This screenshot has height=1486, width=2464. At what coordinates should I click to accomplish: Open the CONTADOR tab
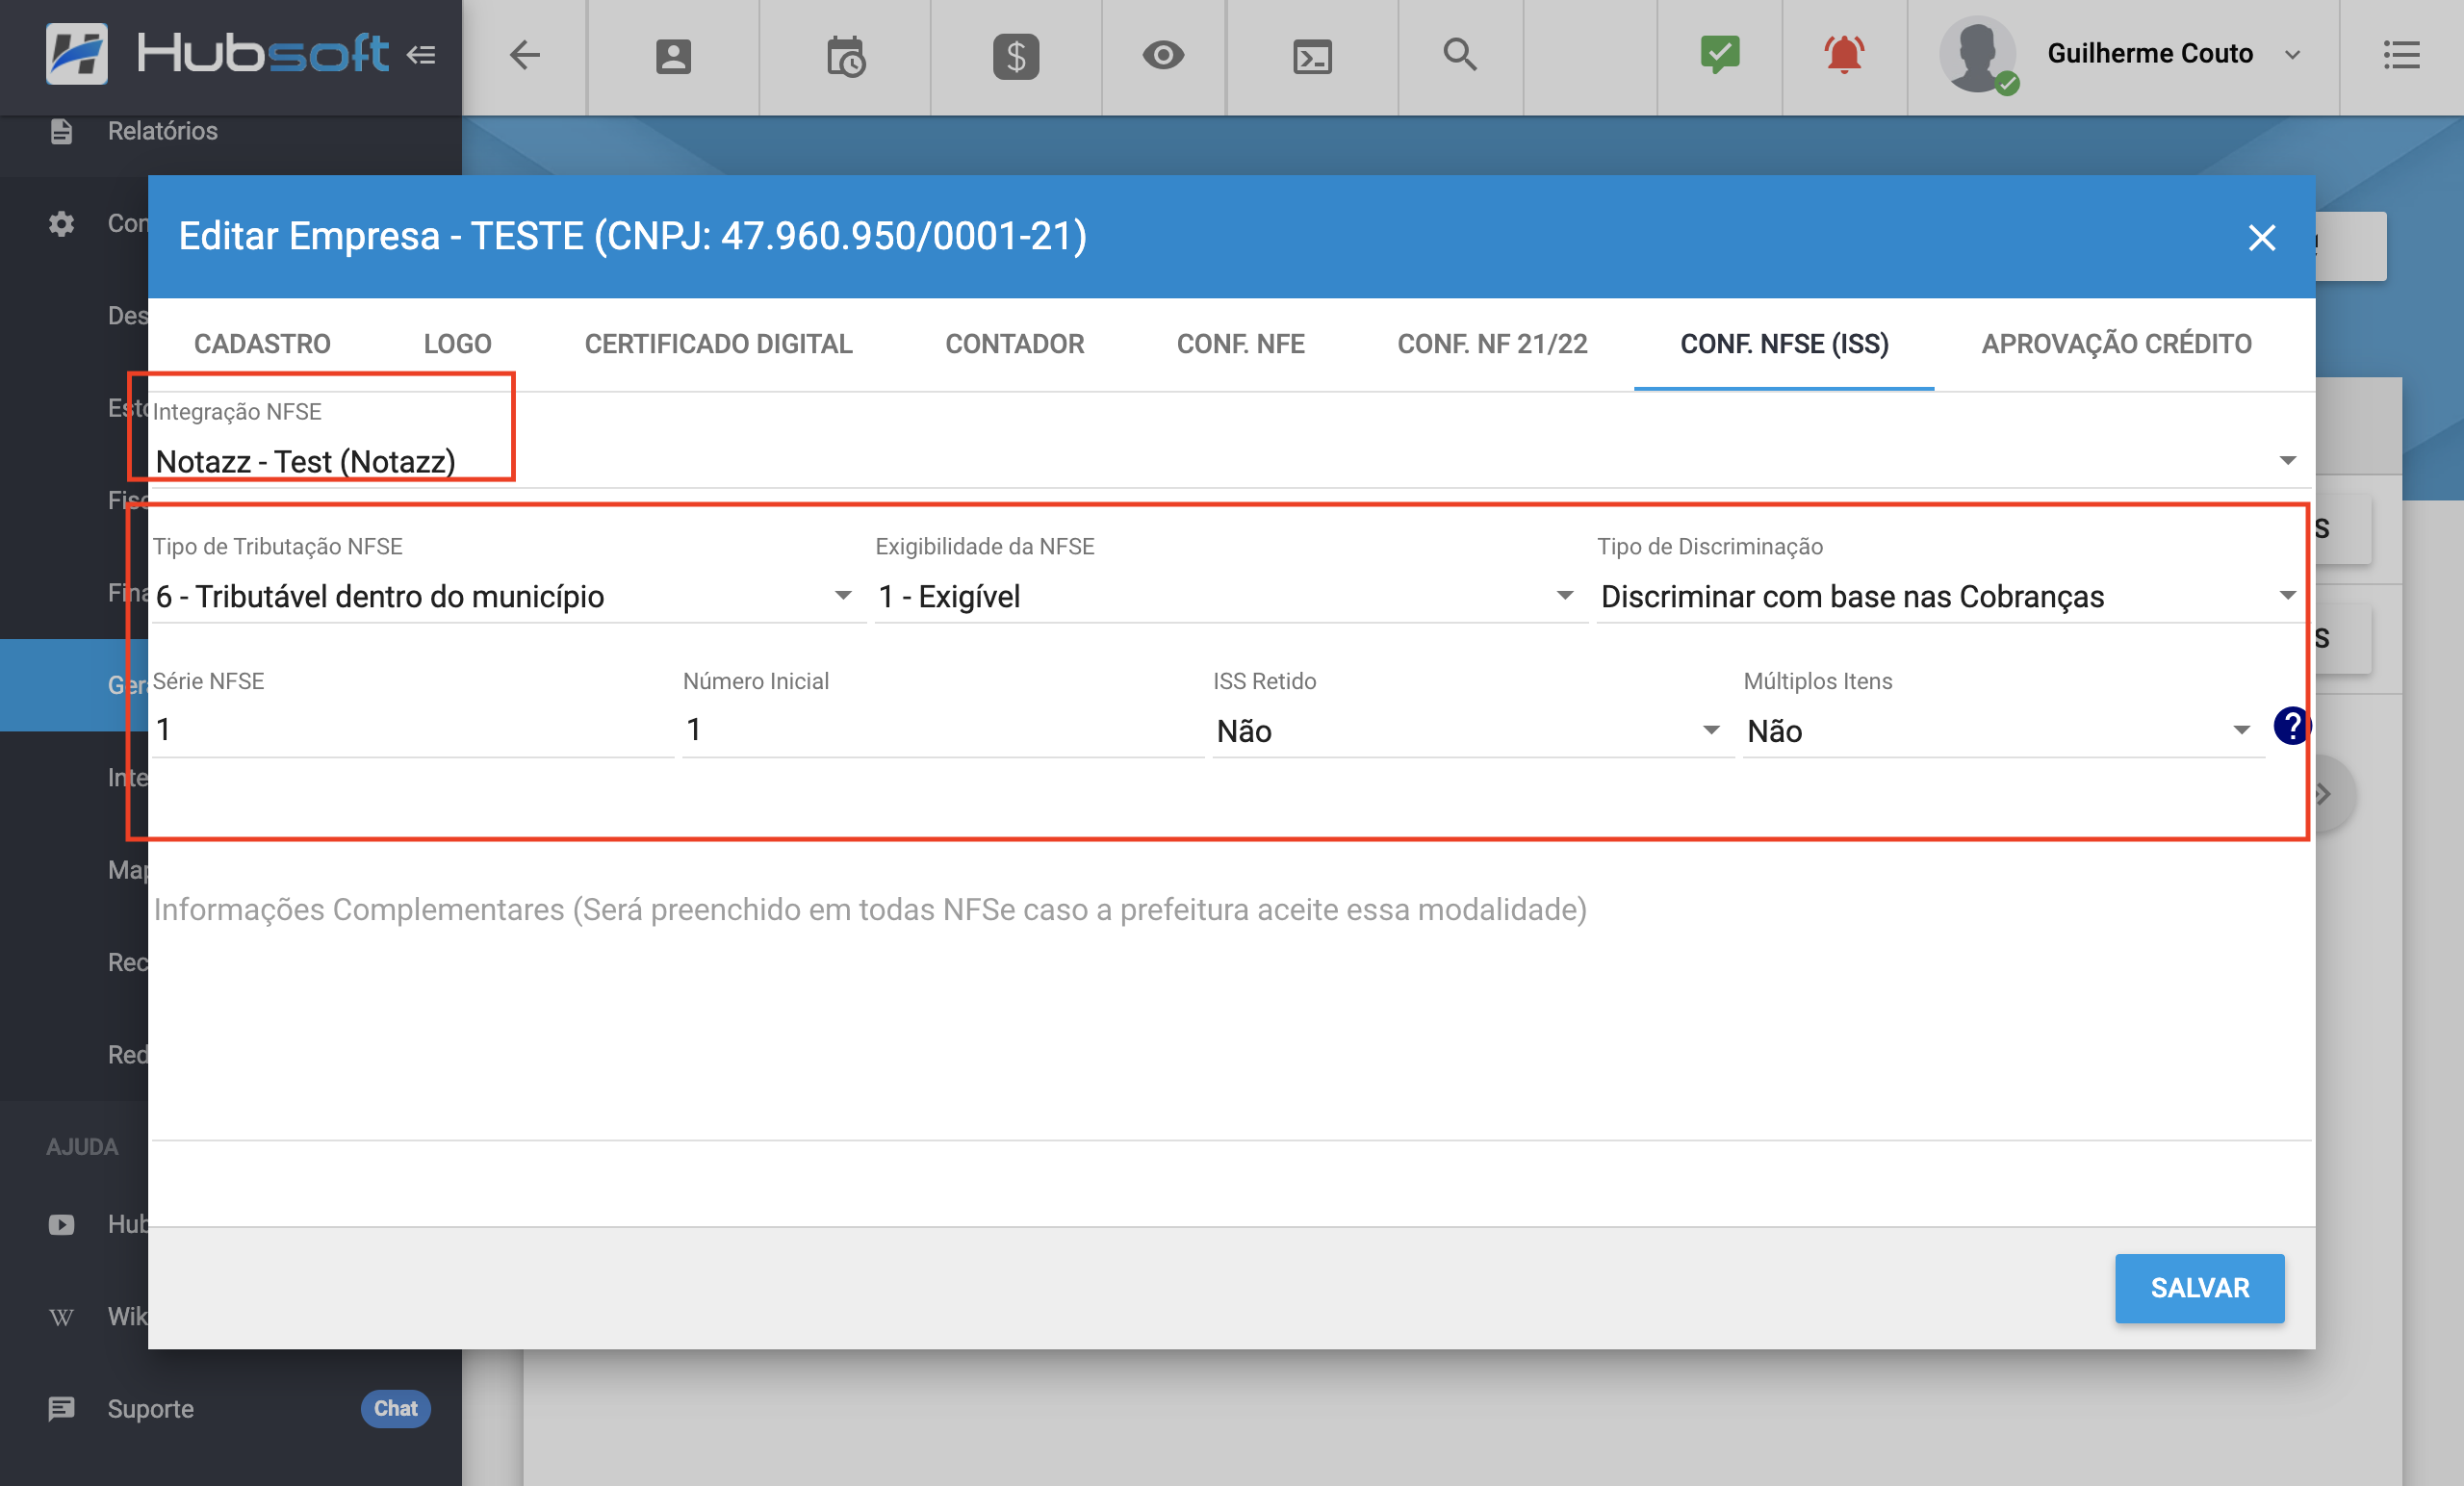tap(1015, 344)
